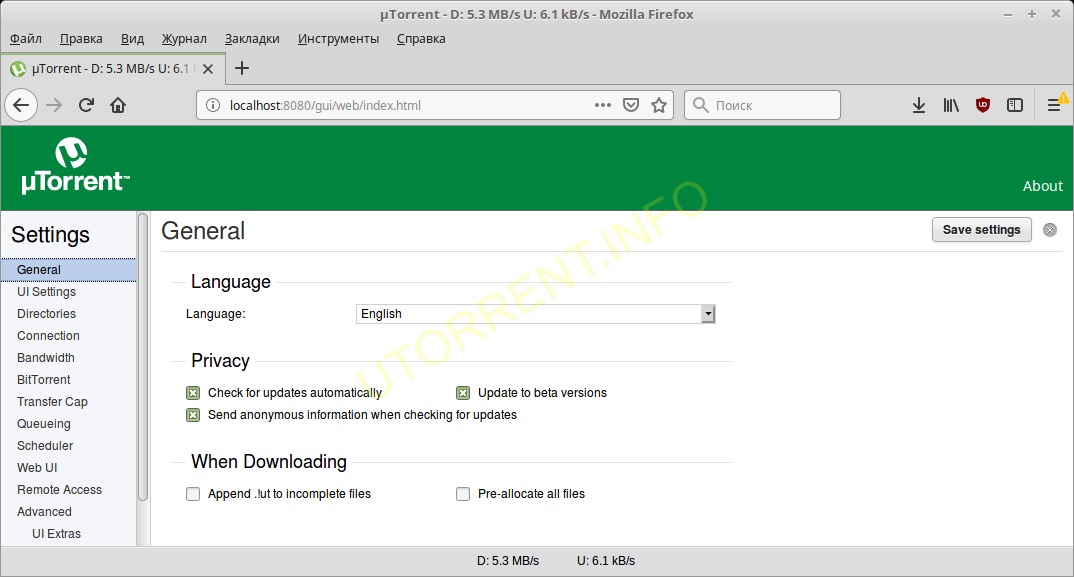Open the Справка menu
The image size is (1074, 577).
(421, 38)
